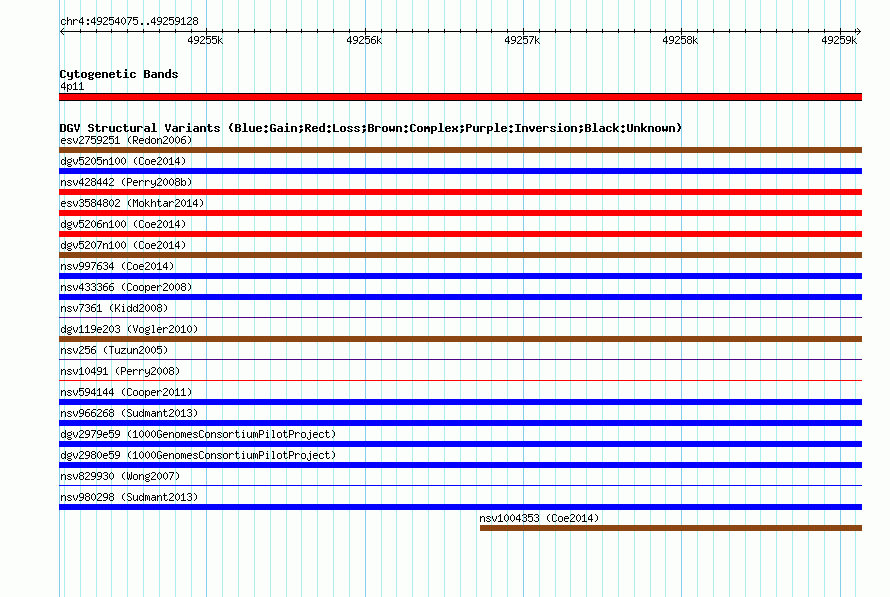Open variant nsv10491 (Perry2008) label

pos(120,371)
